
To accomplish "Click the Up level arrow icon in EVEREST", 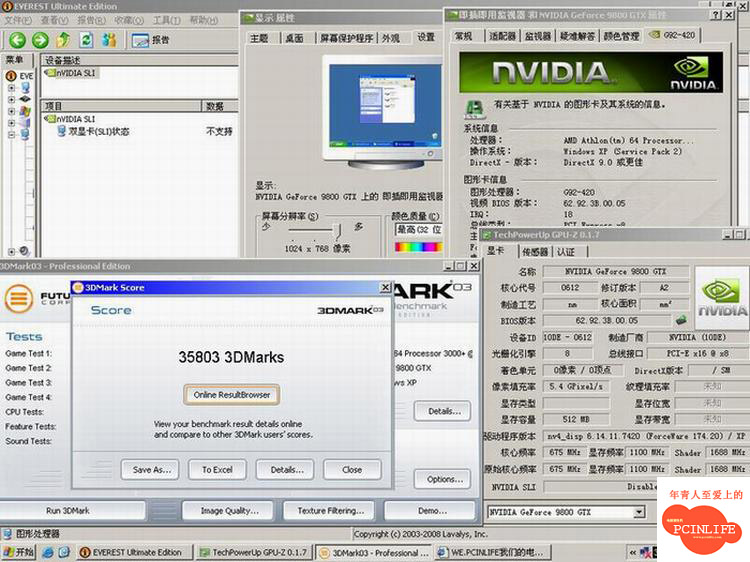I will click(x=63, y=40).
